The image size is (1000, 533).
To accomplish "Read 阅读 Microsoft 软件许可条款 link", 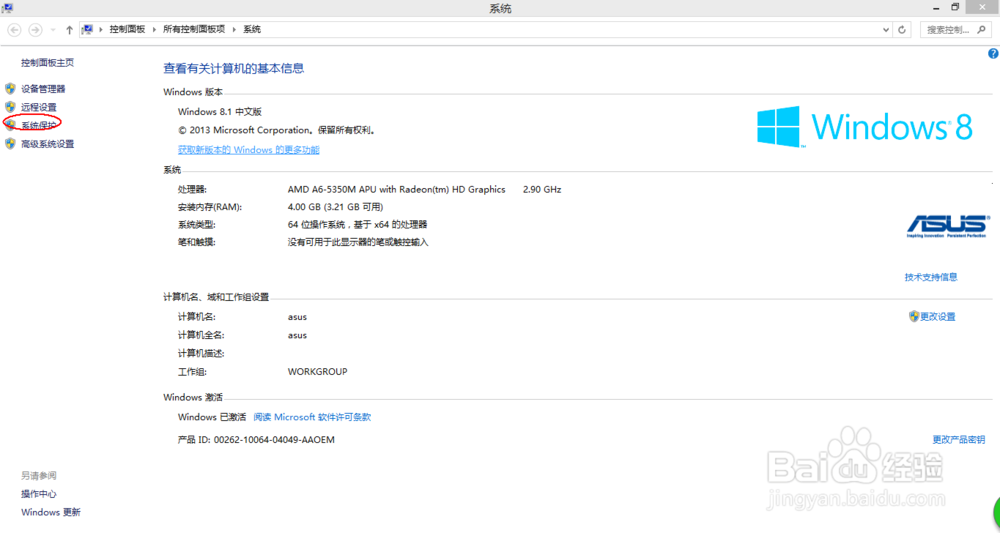I will click(312, 417).
